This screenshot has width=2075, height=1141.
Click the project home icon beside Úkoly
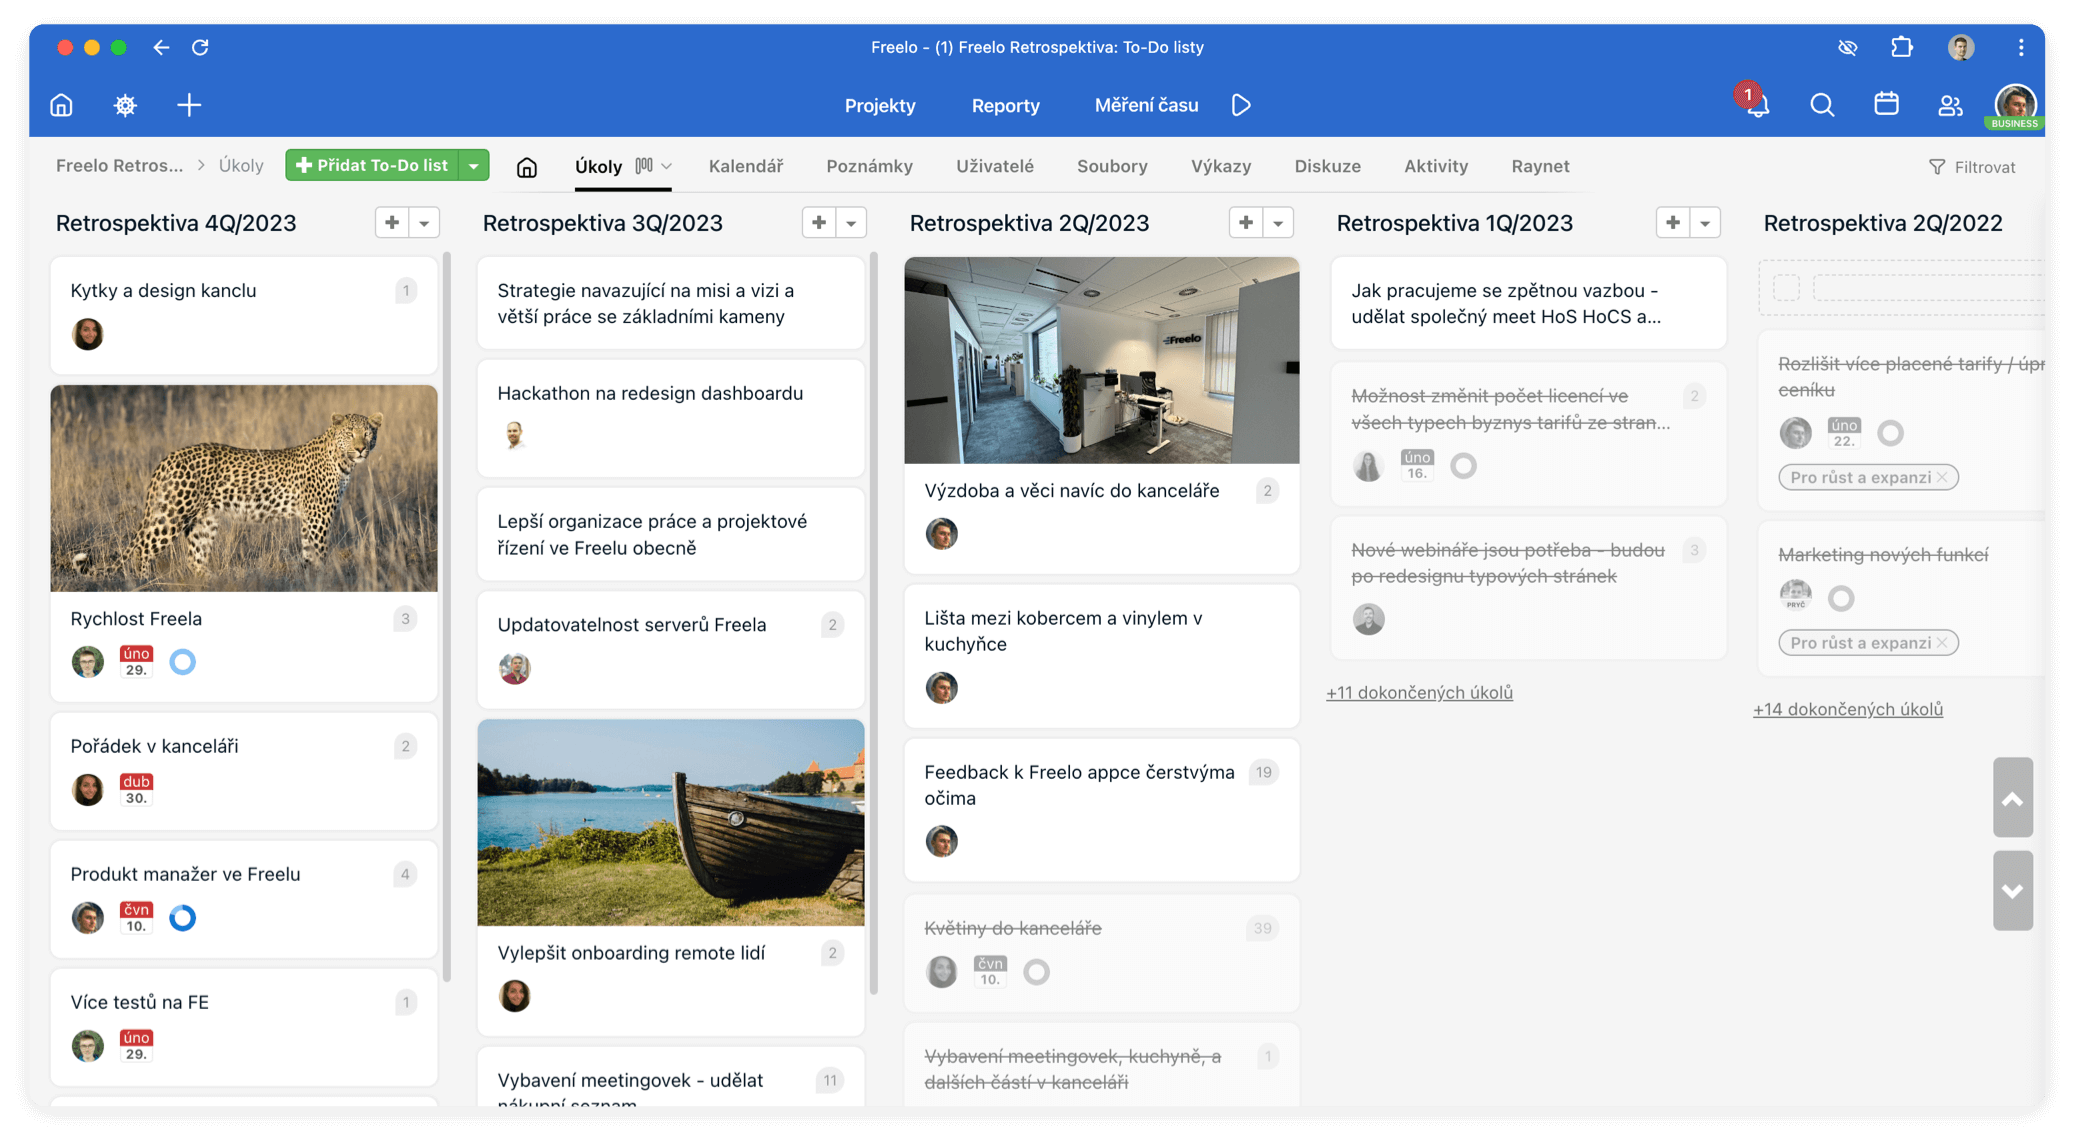coord(527,167)
